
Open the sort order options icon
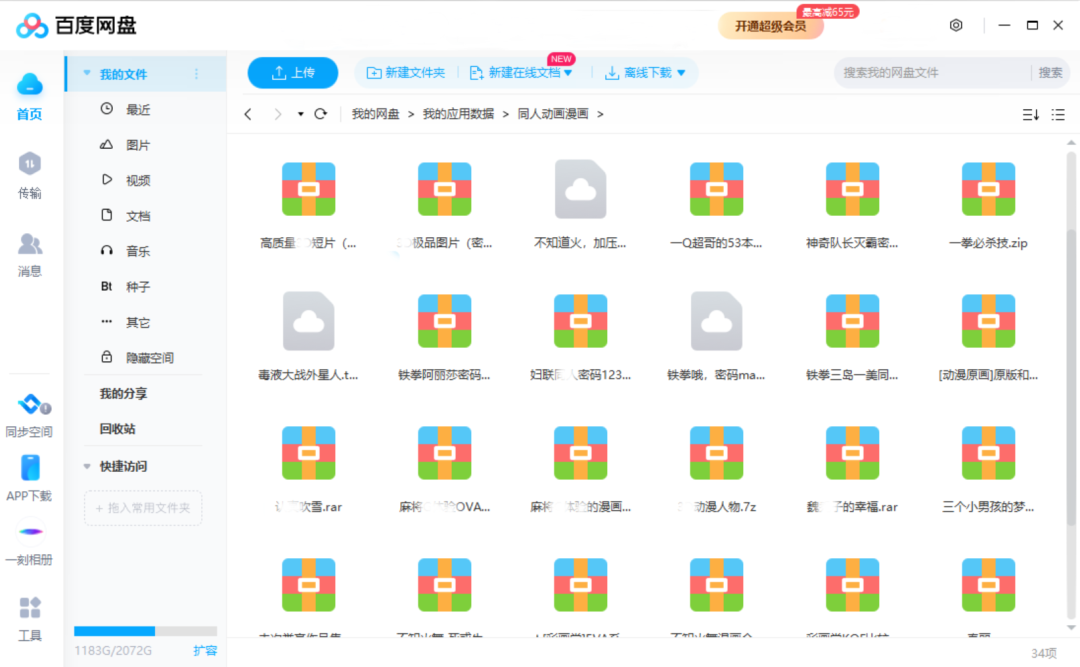[x=1030, y=115]
